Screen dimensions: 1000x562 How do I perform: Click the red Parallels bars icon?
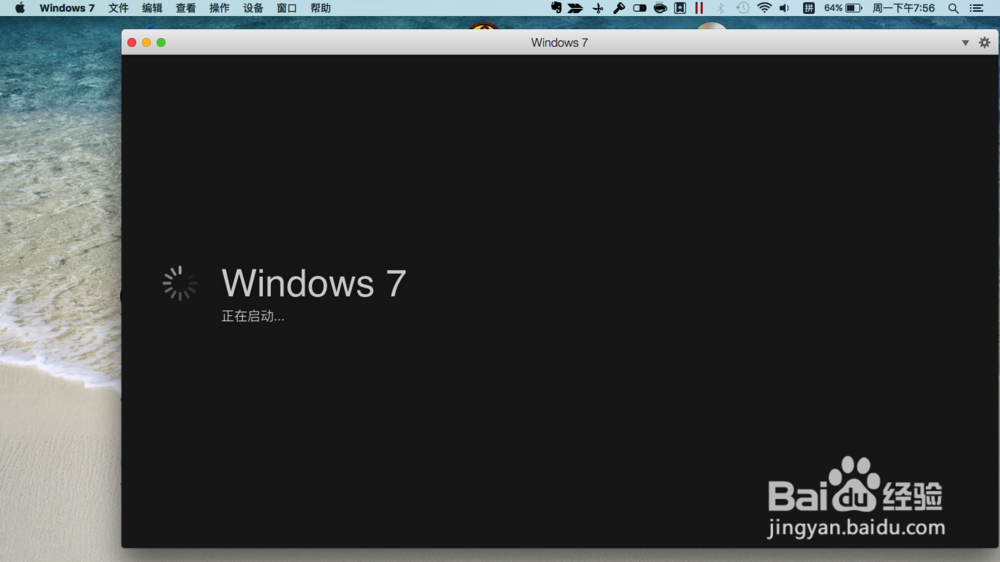click(699, 8)
